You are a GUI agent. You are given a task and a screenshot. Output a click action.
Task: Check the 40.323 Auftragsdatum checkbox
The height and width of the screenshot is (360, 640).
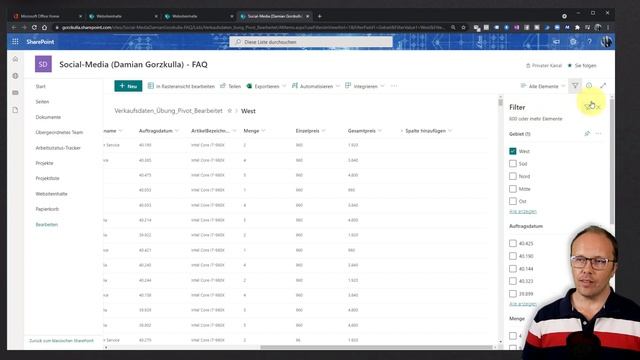pyautogui.click(x=513, y=281)
